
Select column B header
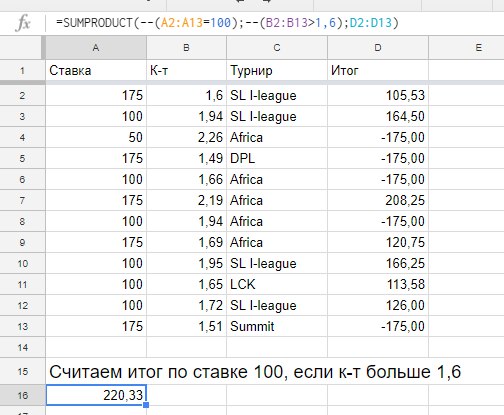186,48
